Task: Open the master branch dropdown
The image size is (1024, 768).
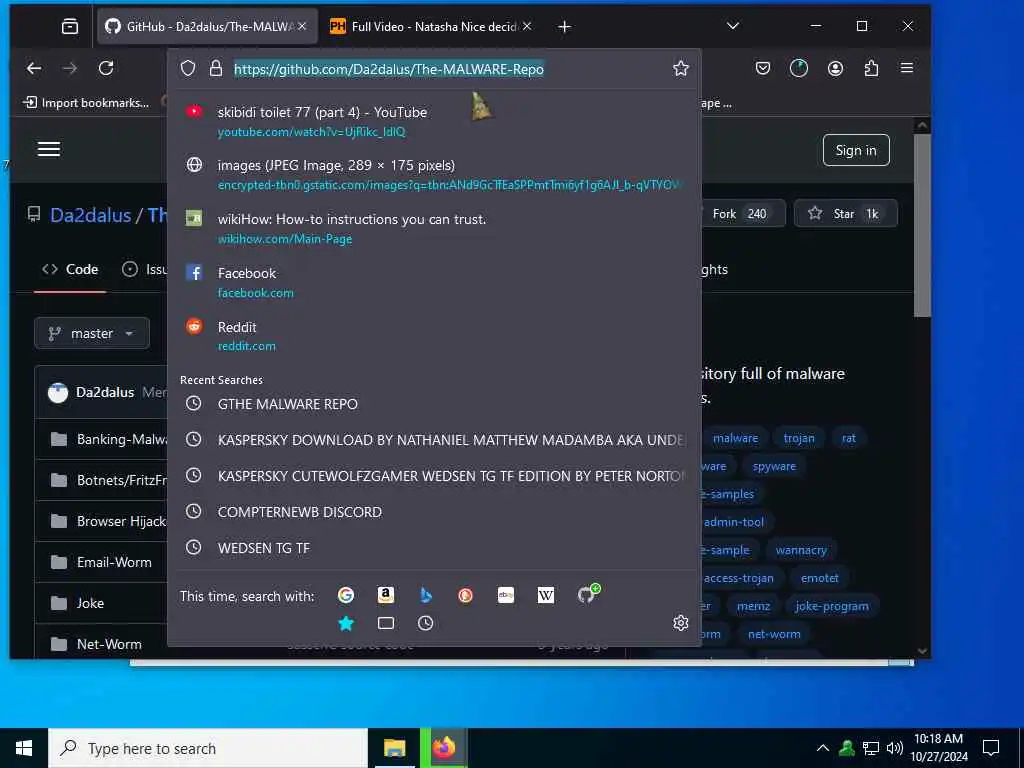Action: (x=92, y=334)
